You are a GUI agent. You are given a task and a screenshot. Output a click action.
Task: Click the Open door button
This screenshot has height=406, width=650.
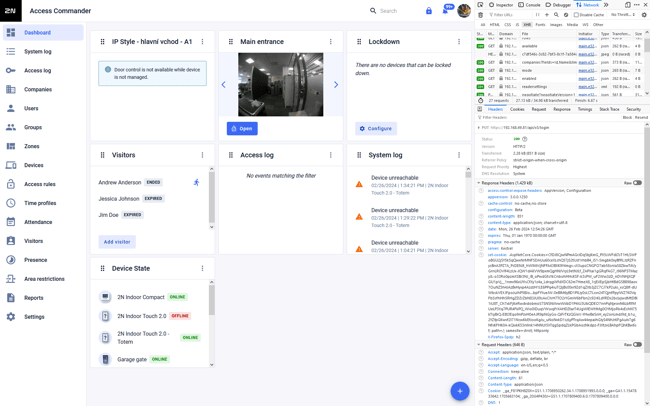point(242,129)
